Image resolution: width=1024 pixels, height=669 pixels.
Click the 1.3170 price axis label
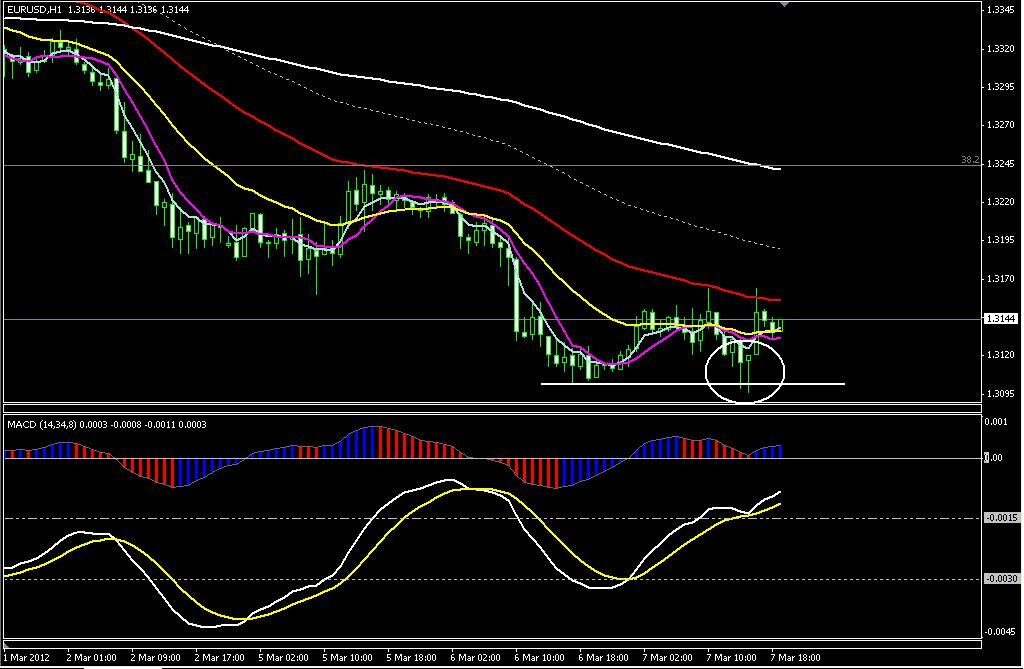coord(1000,279)
